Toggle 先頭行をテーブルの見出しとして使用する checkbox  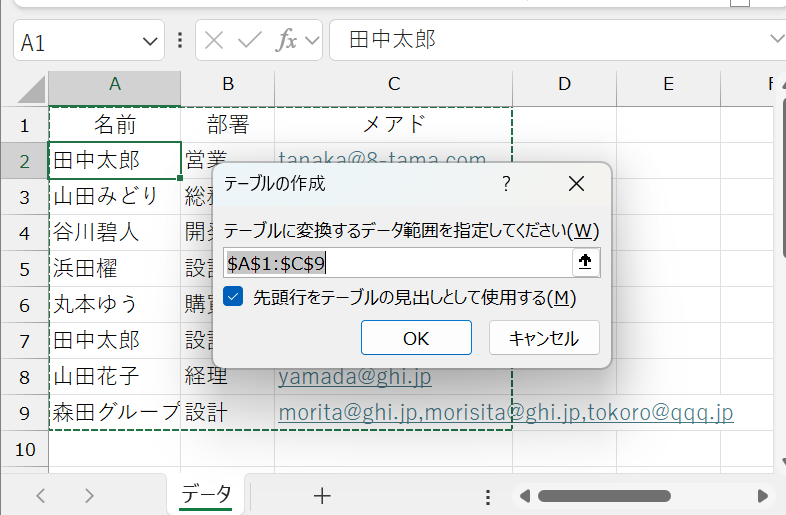click(234, 297)
